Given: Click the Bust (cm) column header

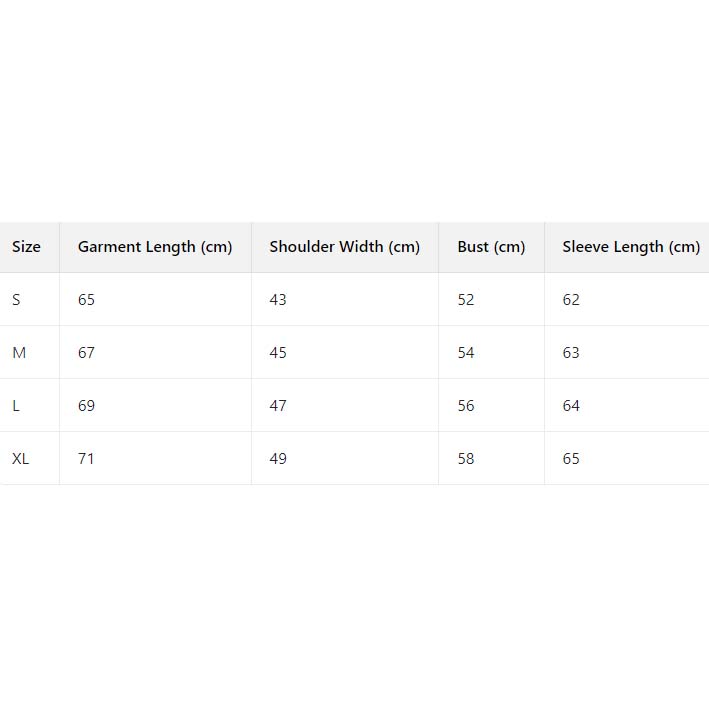Looking at the screenshot, I should click(x=491, y=247).
